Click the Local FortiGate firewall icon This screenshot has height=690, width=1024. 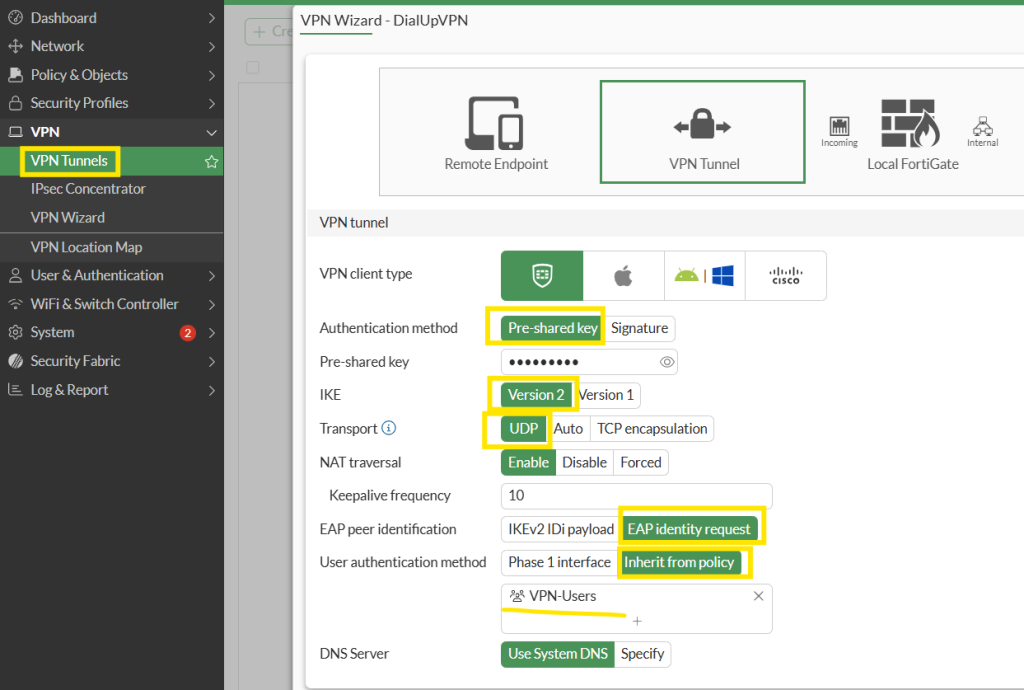pyautogui.click(x=908, y=125)
